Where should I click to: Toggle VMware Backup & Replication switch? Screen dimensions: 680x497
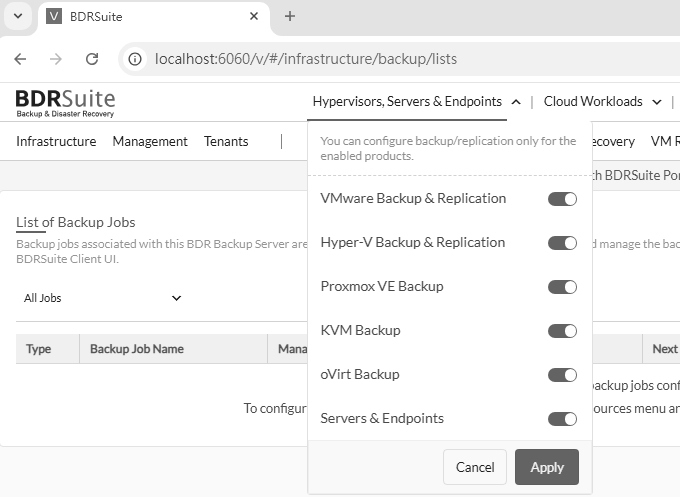pyautogui.click(x=562, y=199)
